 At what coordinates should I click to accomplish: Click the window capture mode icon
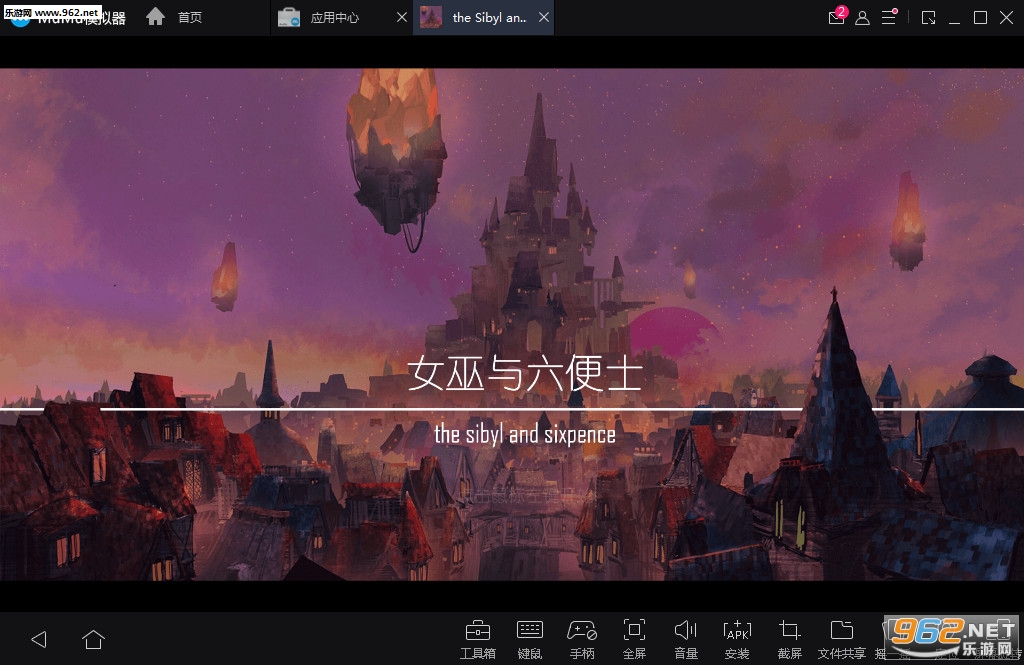[x=929, y=18]
